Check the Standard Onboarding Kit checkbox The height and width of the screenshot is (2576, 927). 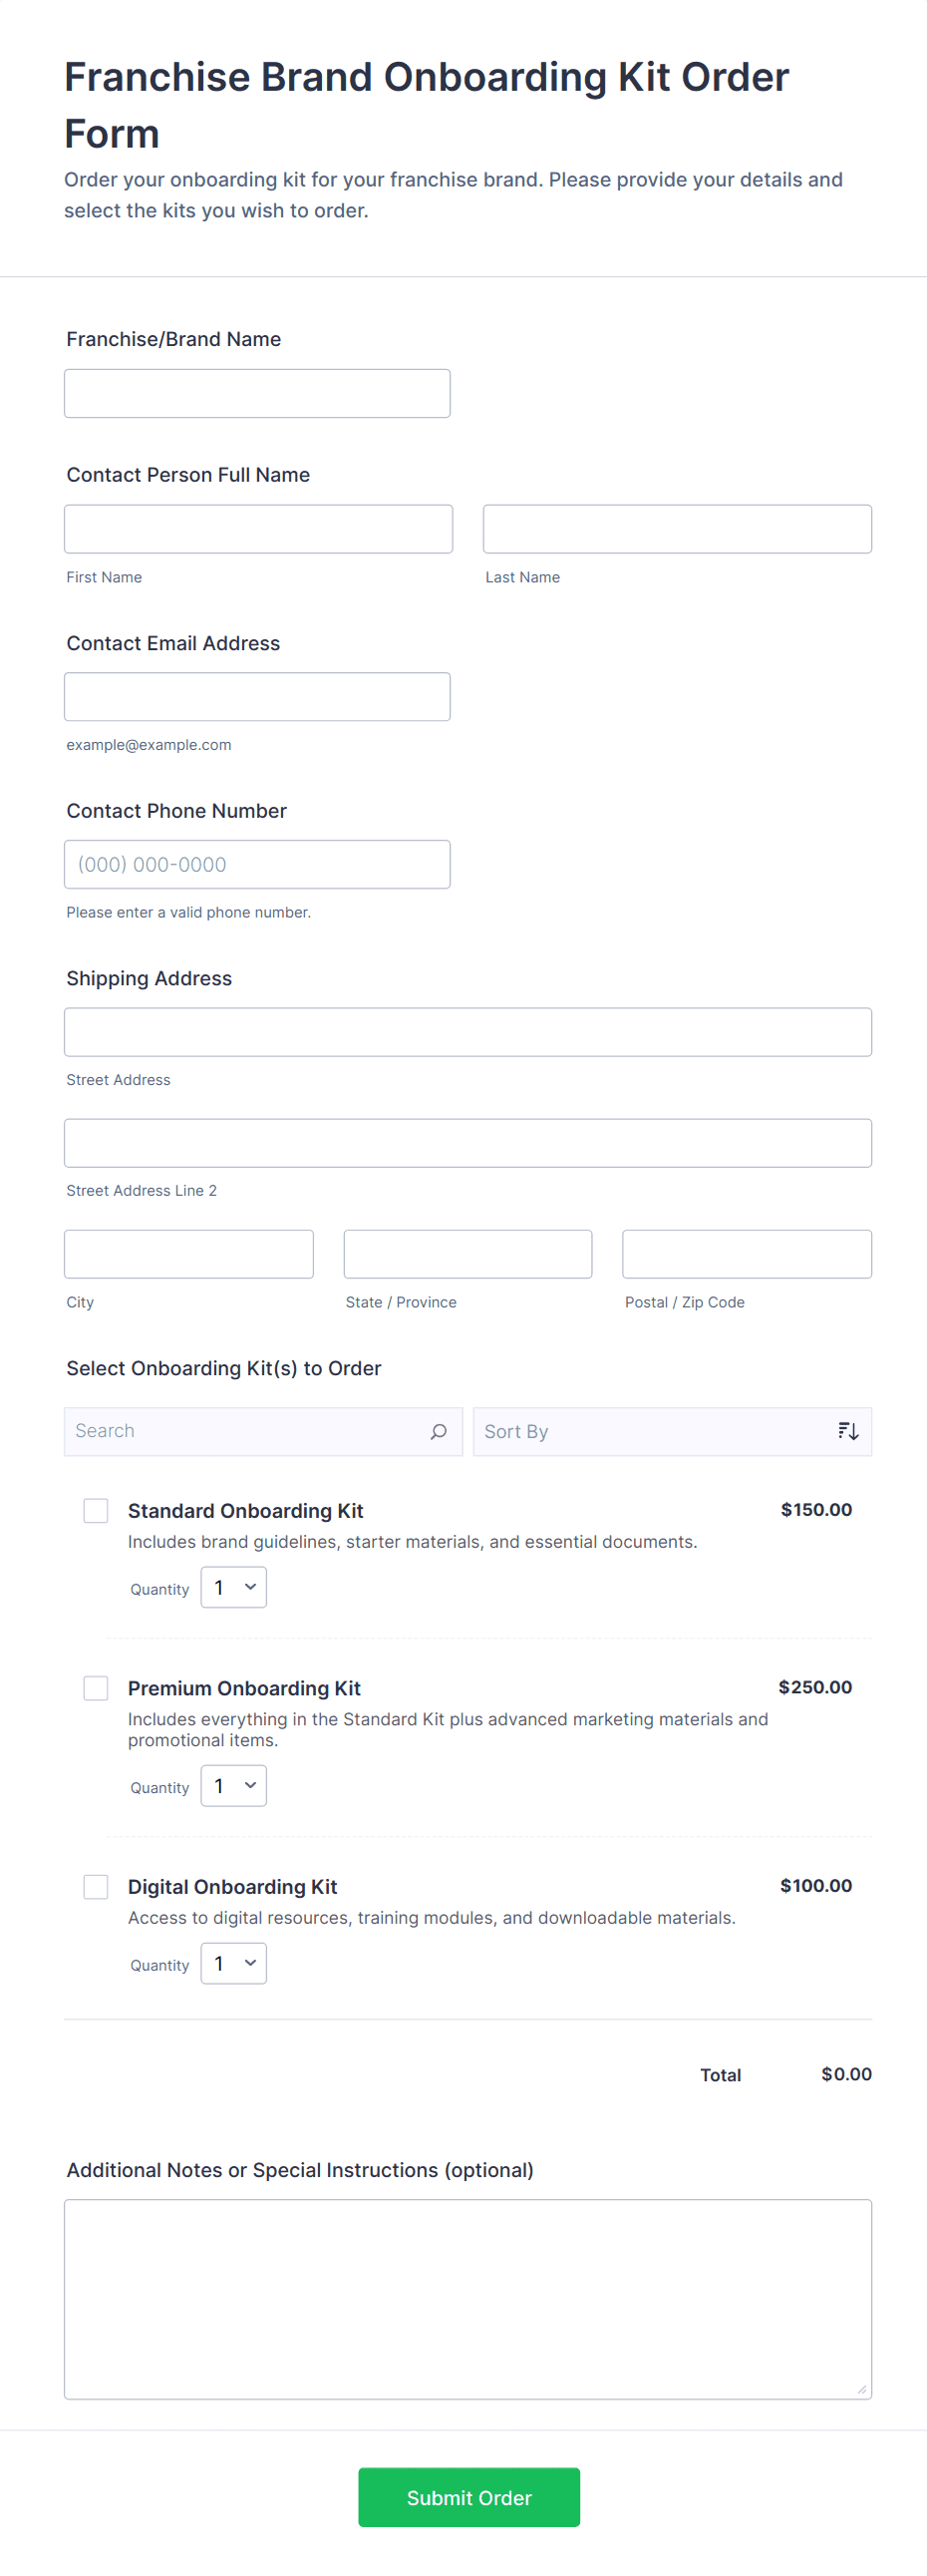pyautogui.click(x=96, y=1511)
